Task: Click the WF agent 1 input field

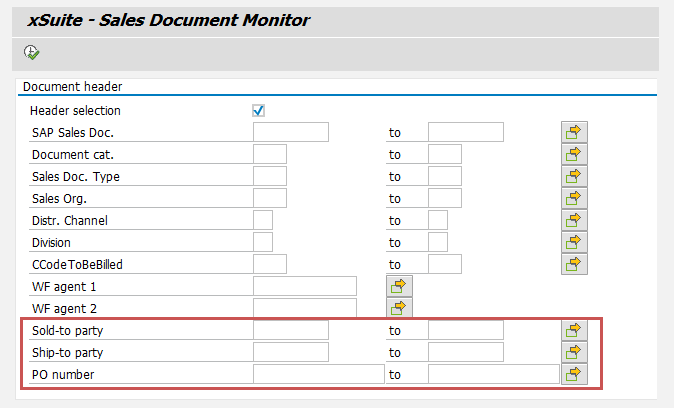Action: point(304,286)
